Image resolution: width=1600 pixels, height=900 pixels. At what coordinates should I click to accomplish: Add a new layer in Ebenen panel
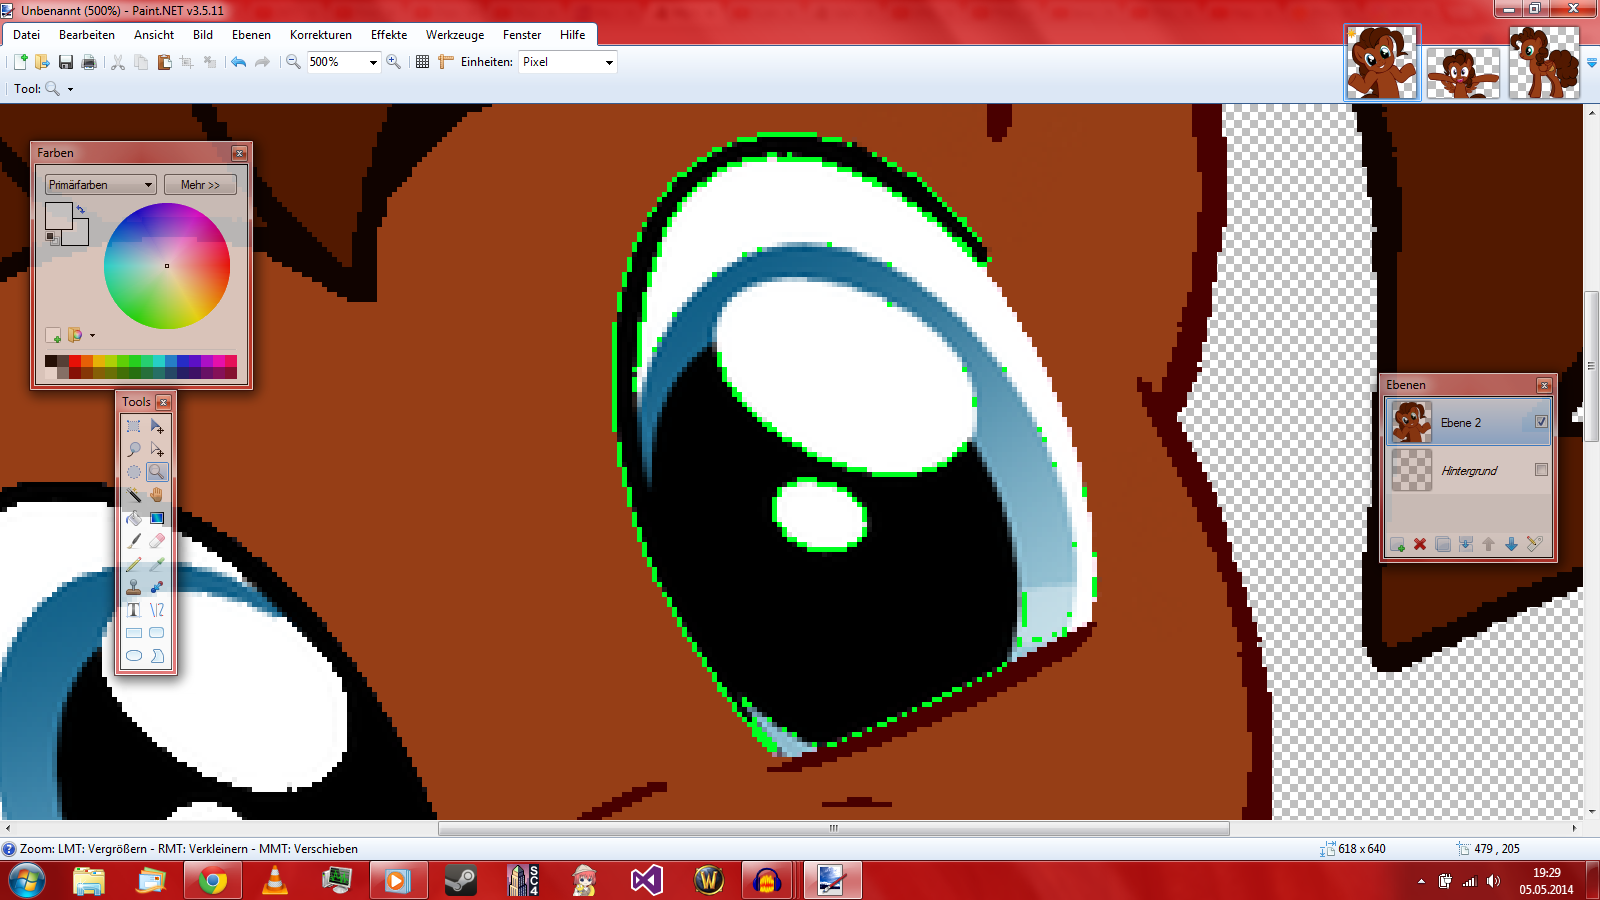coord(1397,544)
